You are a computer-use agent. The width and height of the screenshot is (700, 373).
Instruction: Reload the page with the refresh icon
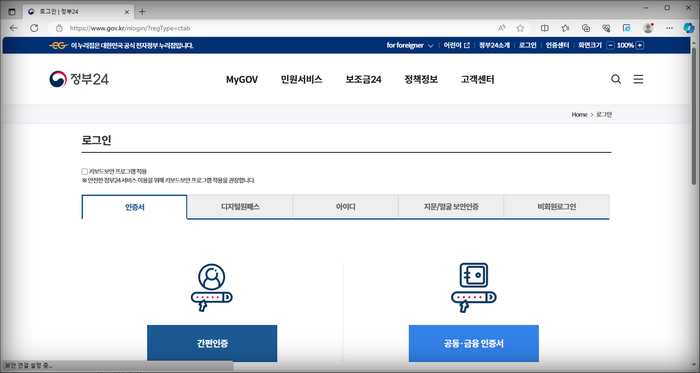coord(34,28)
